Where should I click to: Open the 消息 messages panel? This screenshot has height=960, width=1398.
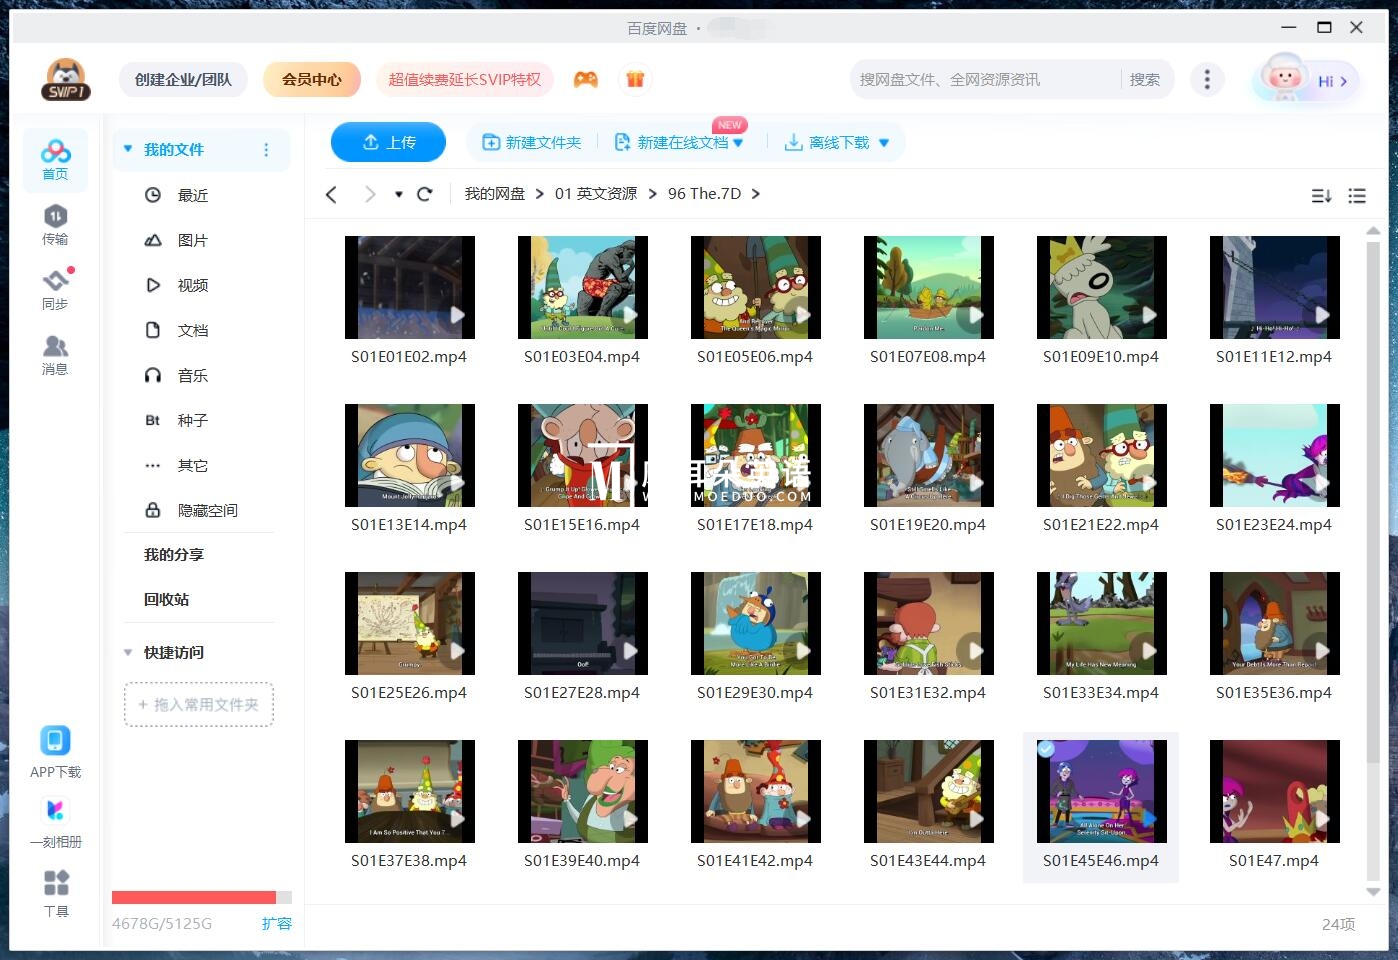click(55, 355)
